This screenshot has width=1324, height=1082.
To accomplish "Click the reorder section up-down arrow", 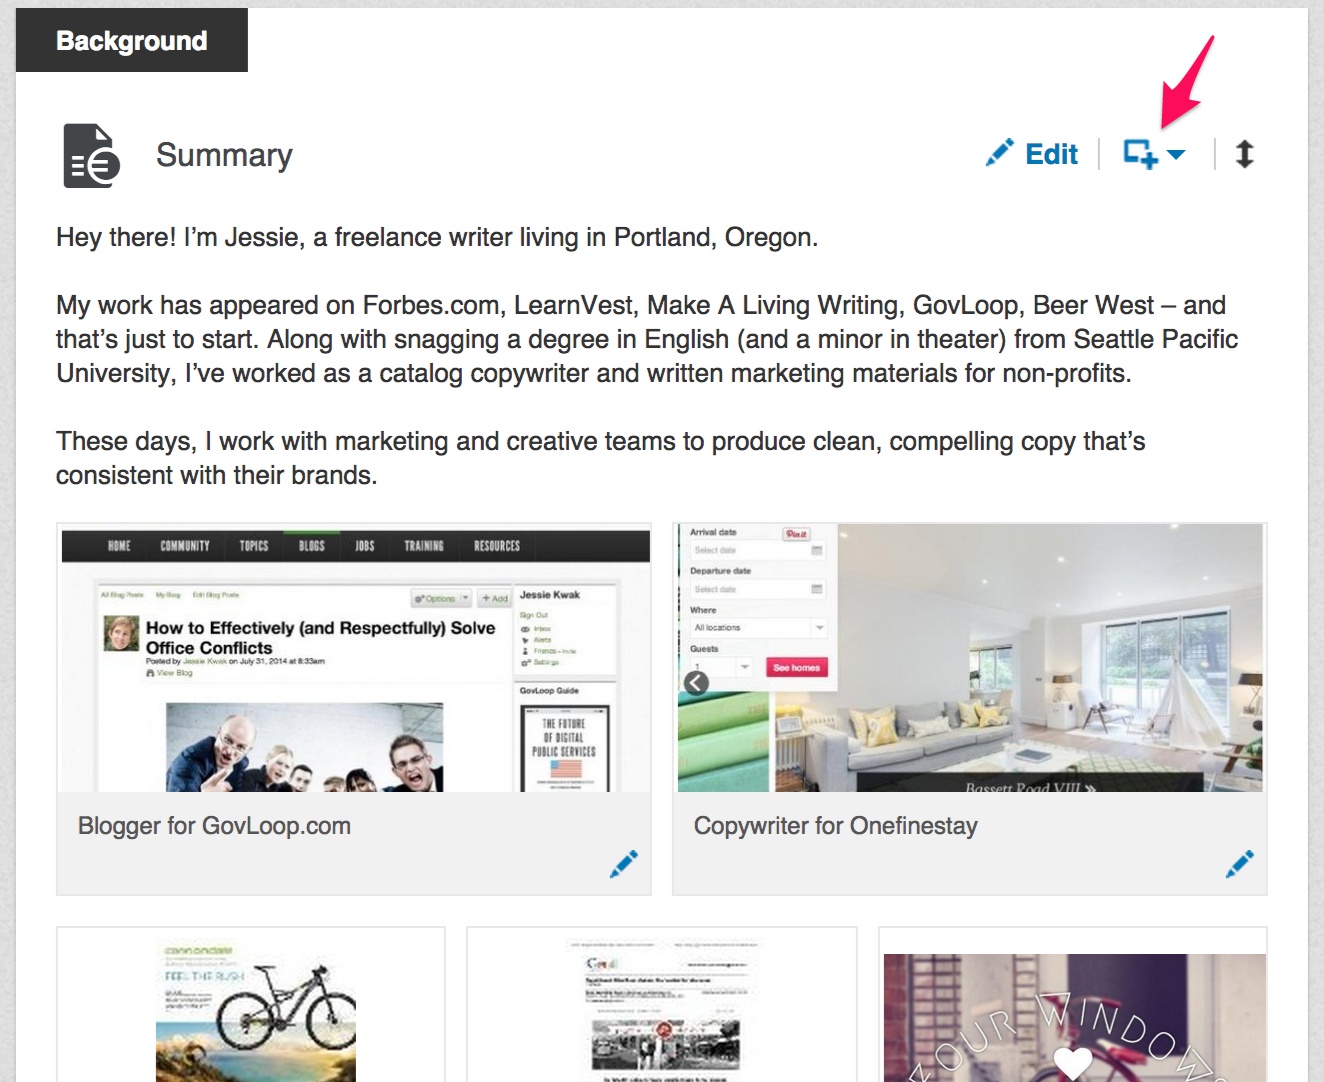I will 1244,154.
